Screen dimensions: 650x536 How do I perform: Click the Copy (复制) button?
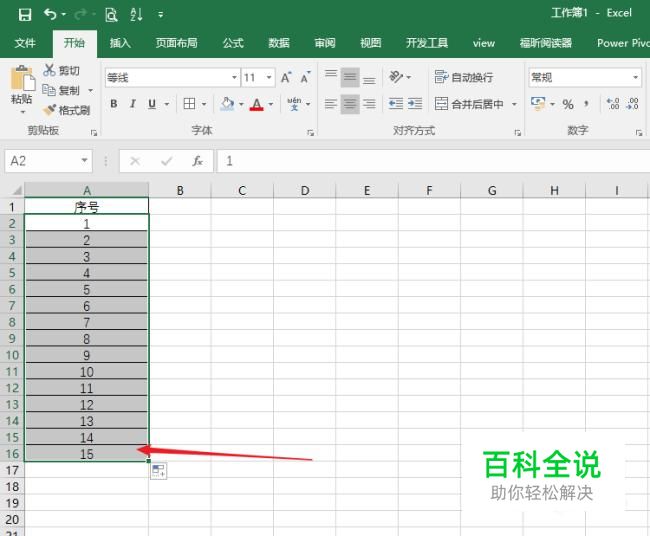[61, 90]
